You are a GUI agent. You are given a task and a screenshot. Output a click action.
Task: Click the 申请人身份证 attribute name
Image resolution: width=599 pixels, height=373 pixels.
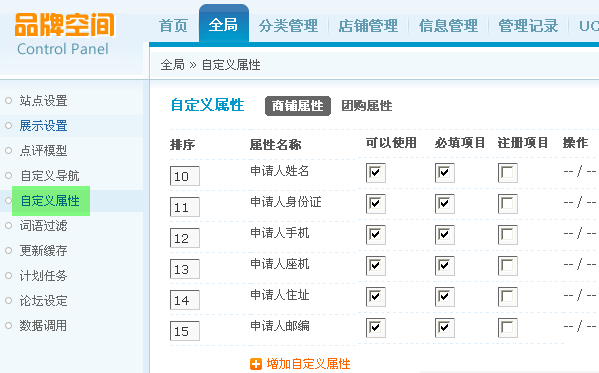286,202
